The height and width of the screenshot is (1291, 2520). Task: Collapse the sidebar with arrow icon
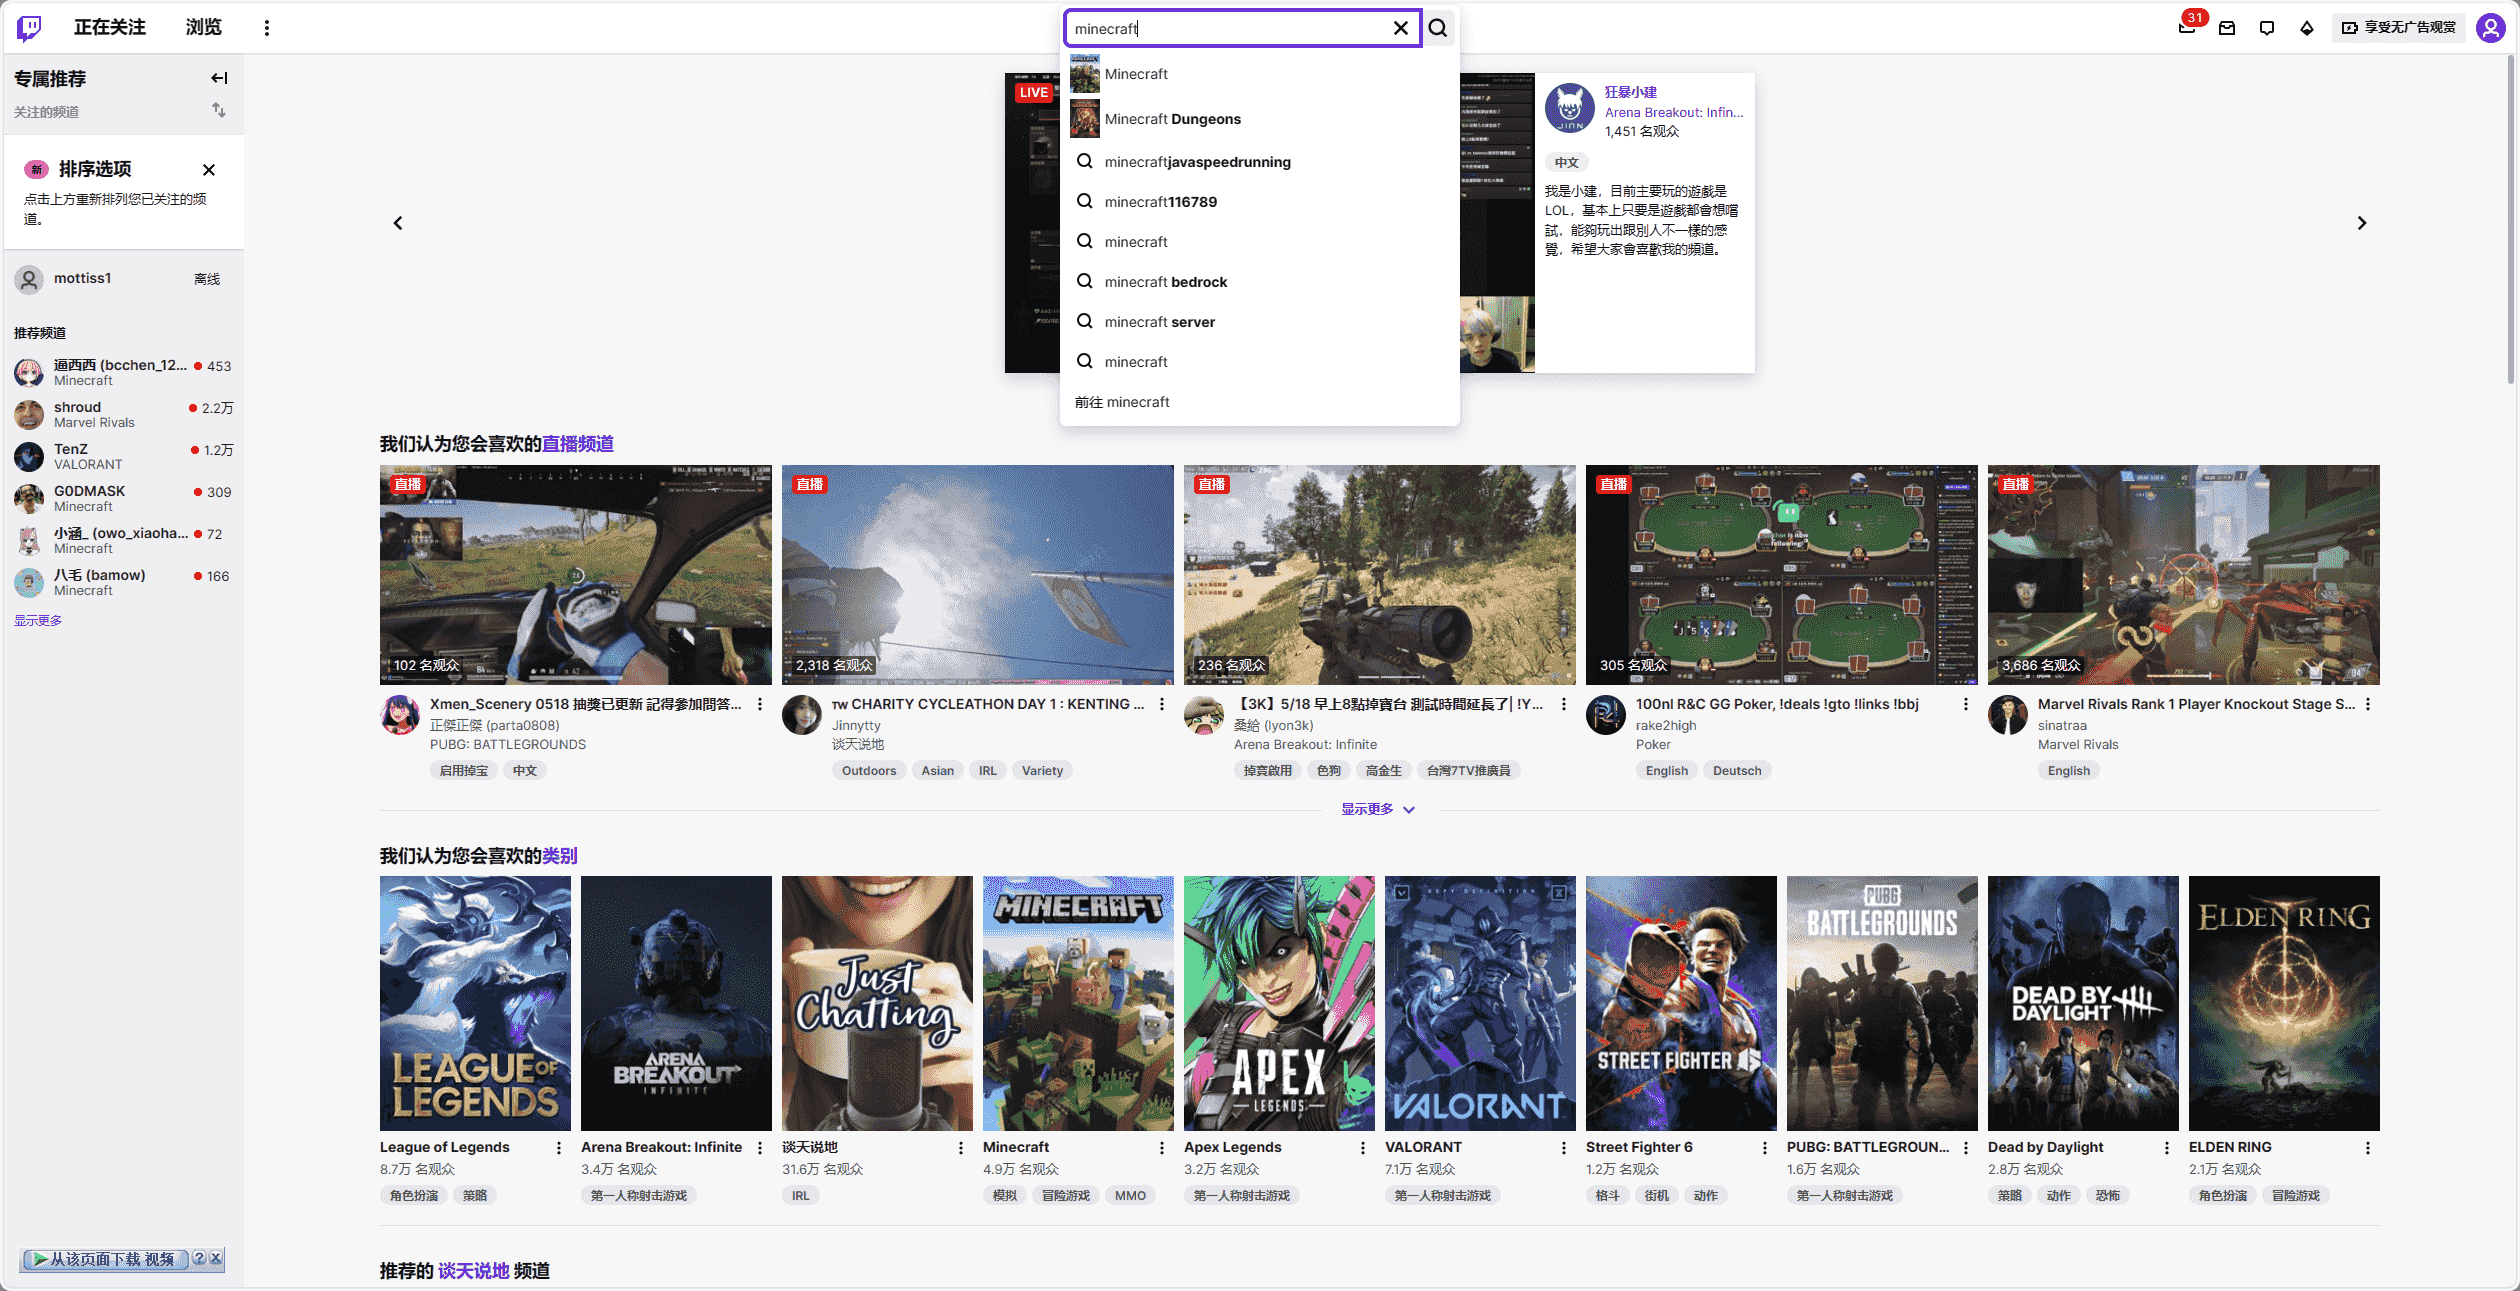click(x=219, y=78)
